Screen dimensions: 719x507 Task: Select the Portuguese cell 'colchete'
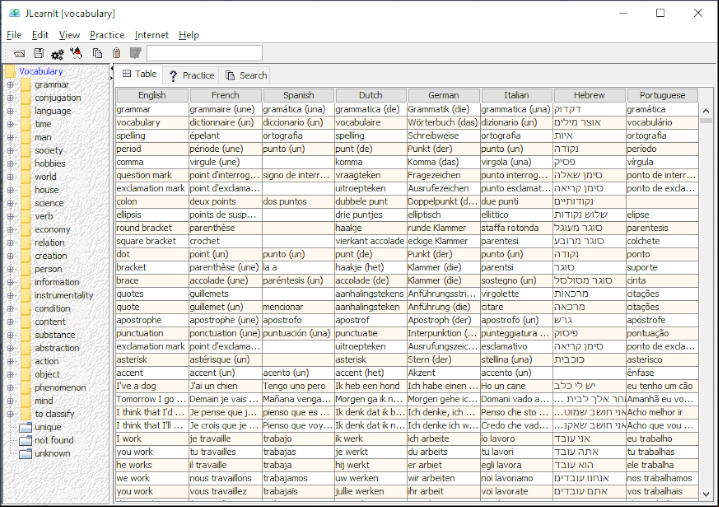662,241
